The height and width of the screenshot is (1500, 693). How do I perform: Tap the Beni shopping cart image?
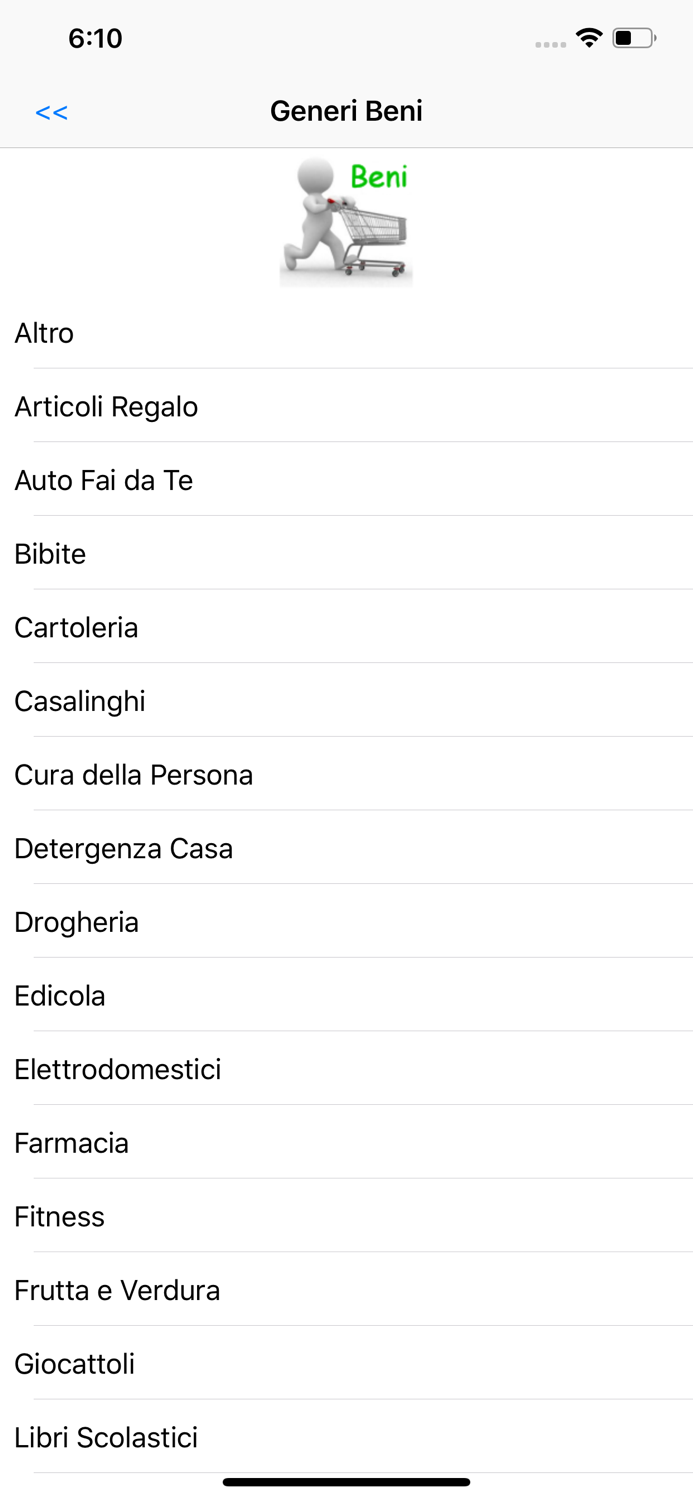346,220
